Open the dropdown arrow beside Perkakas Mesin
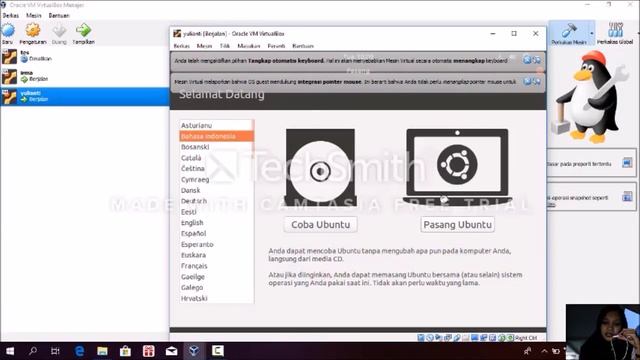 [x=591, y=33]
